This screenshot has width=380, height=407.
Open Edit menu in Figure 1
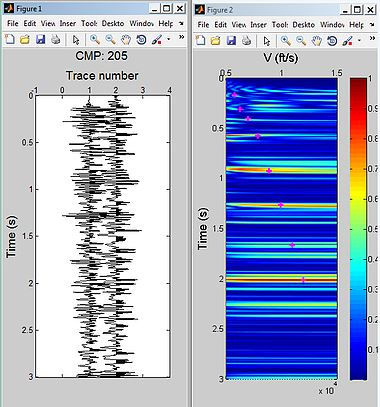pos(30,23)
